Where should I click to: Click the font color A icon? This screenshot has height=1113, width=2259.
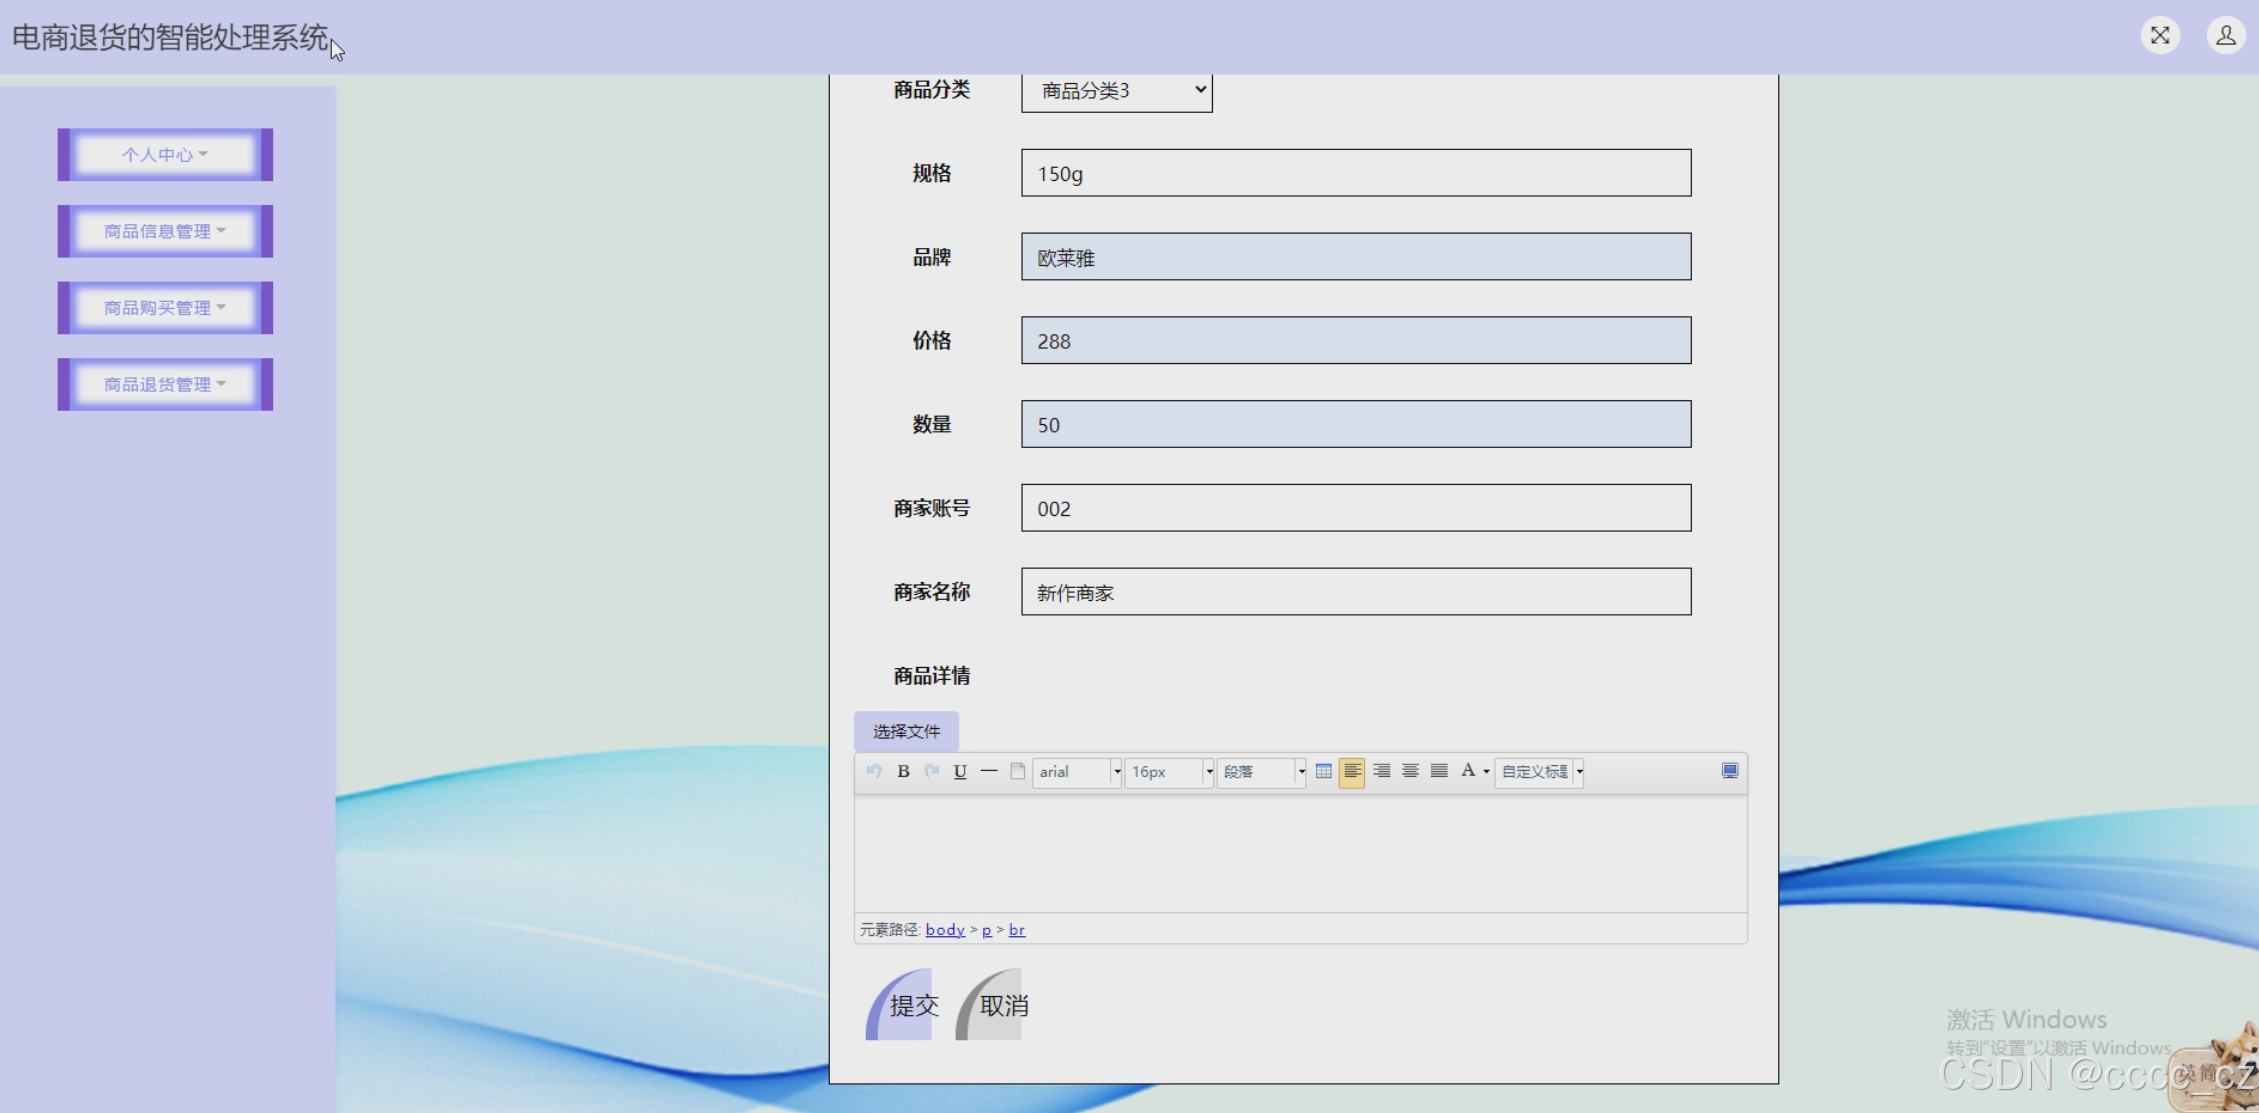(x=1467, y=771)
